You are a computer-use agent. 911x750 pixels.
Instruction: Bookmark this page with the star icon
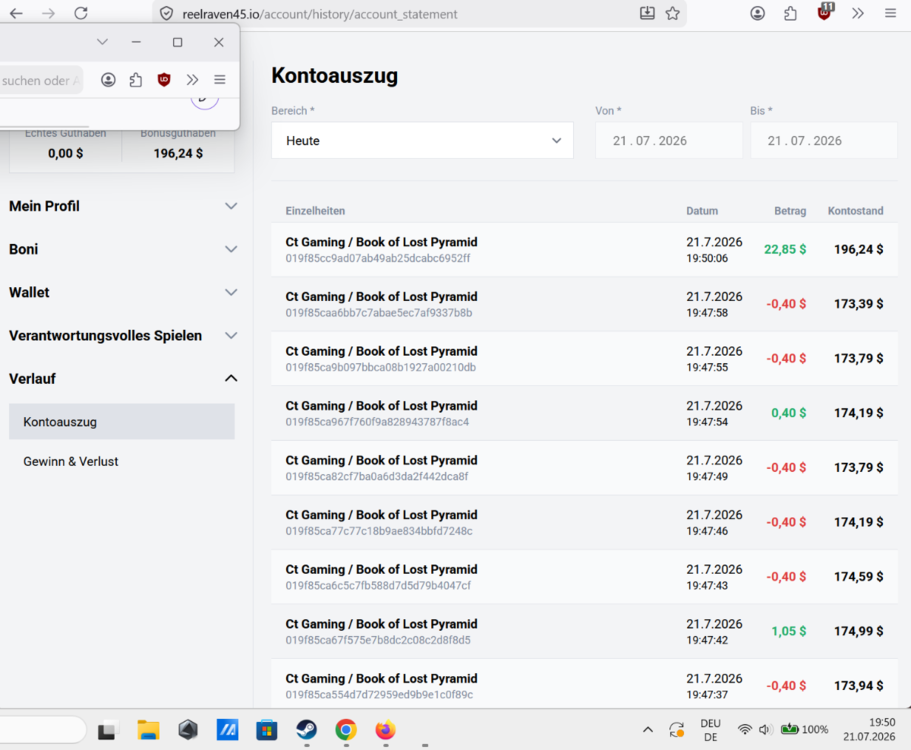(x=673, y=13)
